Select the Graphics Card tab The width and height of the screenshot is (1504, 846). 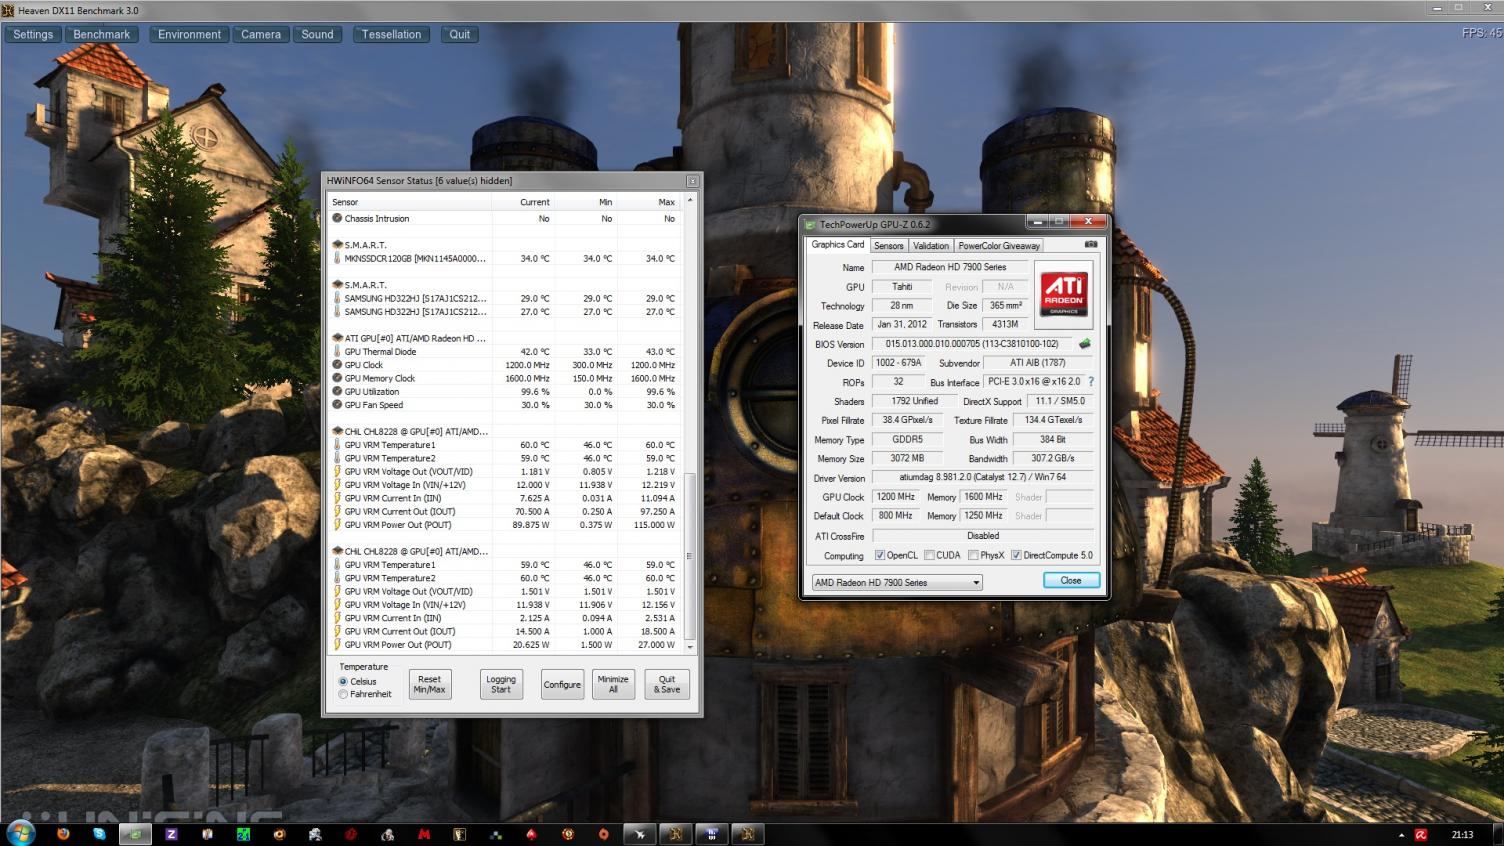(838, 244)
